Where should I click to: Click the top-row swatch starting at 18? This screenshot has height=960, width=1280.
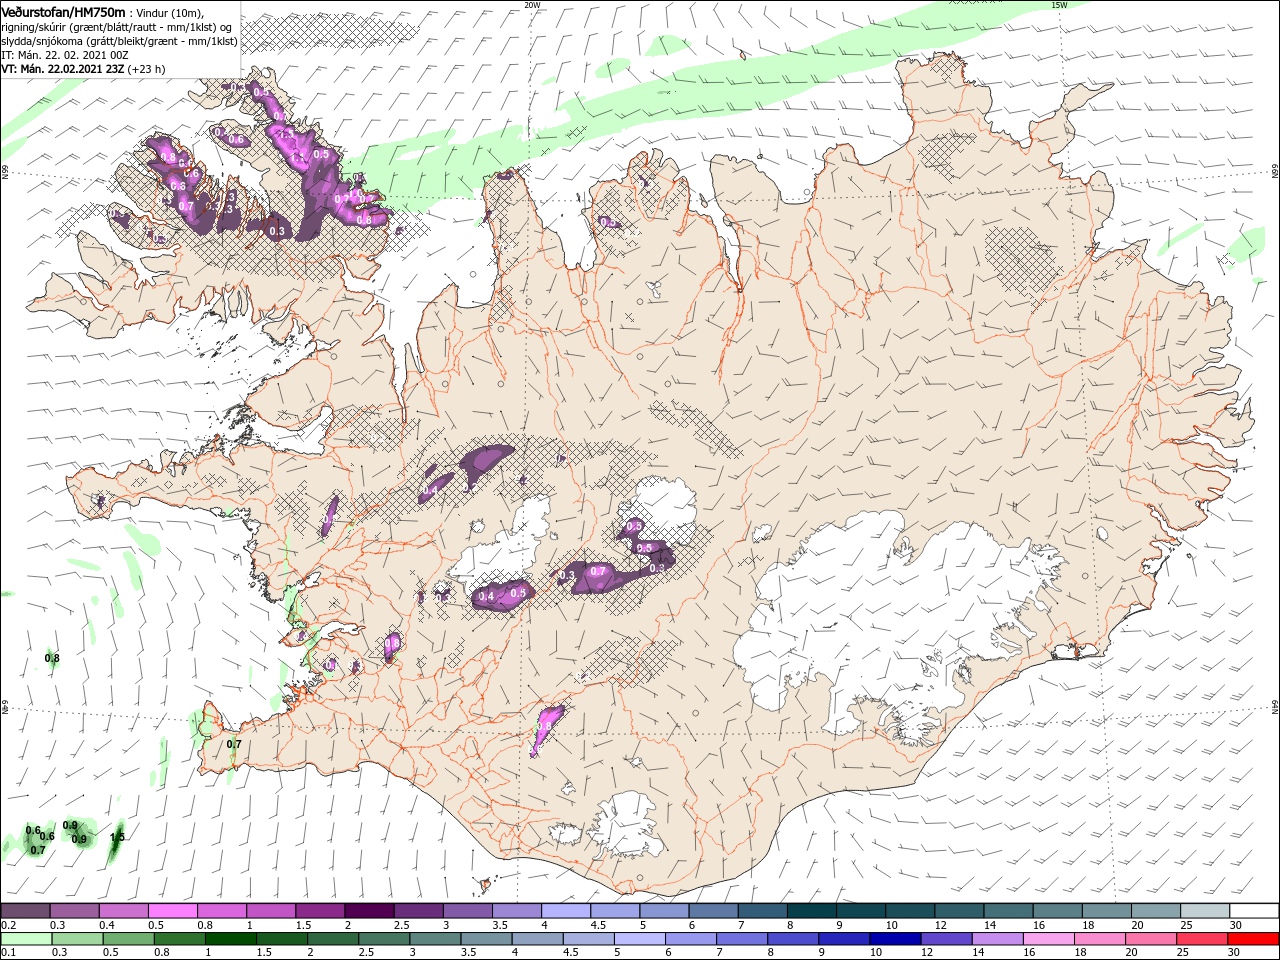1107,911
